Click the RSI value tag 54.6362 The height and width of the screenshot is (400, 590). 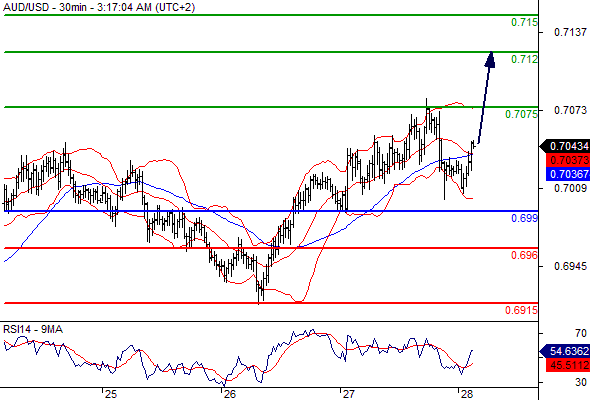565,351
